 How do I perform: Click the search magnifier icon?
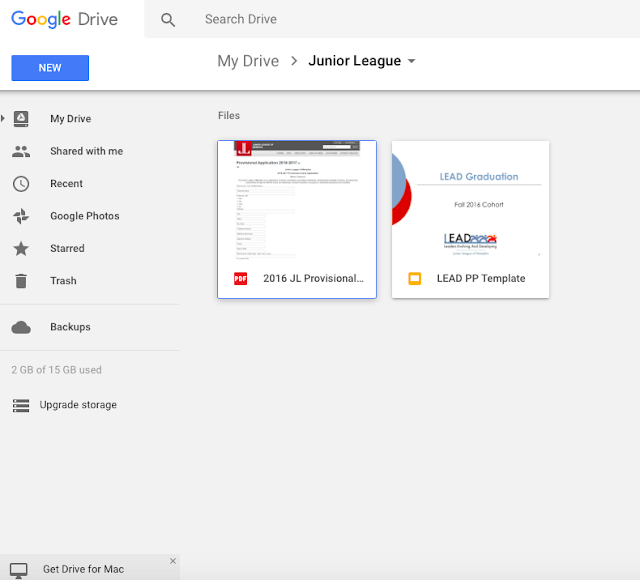pyautogui.click(x=168, y=20)
